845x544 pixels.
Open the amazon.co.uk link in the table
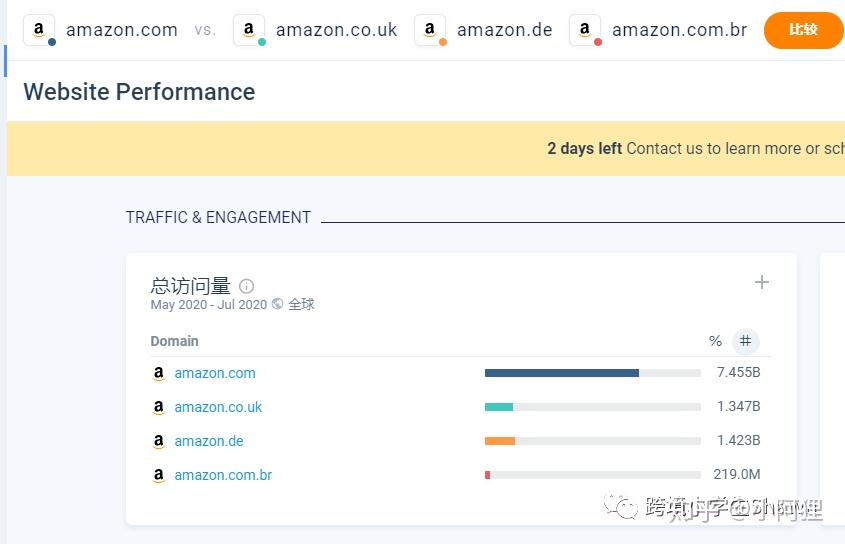tap(218, 407)
